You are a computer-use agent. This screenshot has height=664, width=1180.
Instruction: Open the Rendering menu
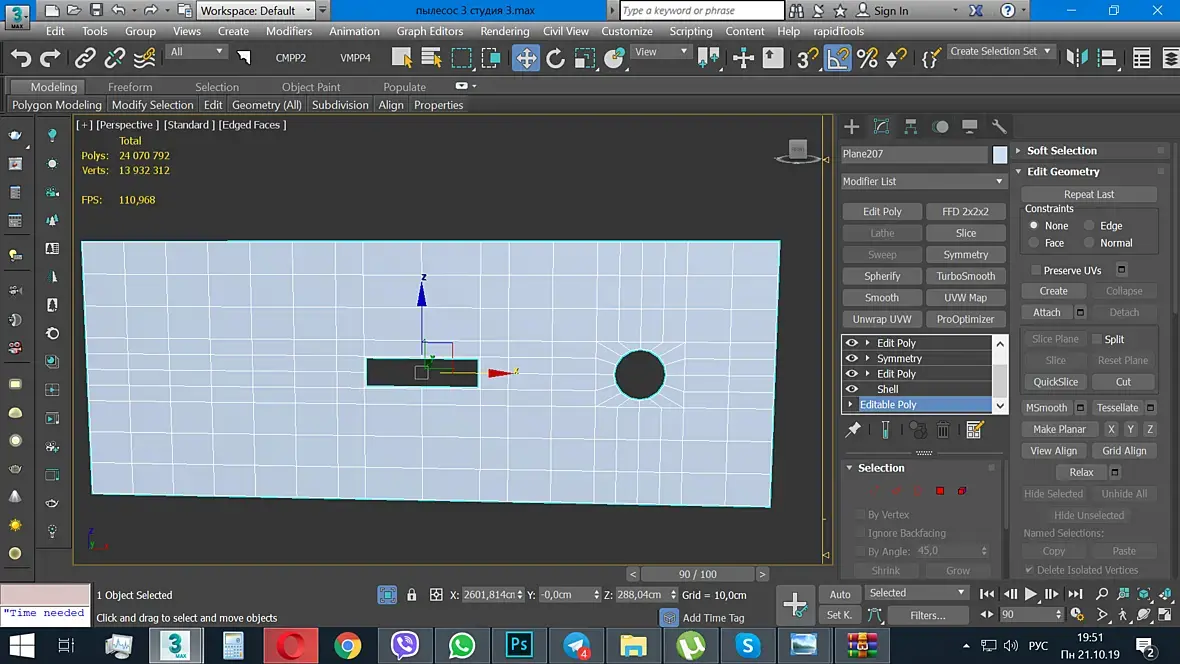coord(504,31)
